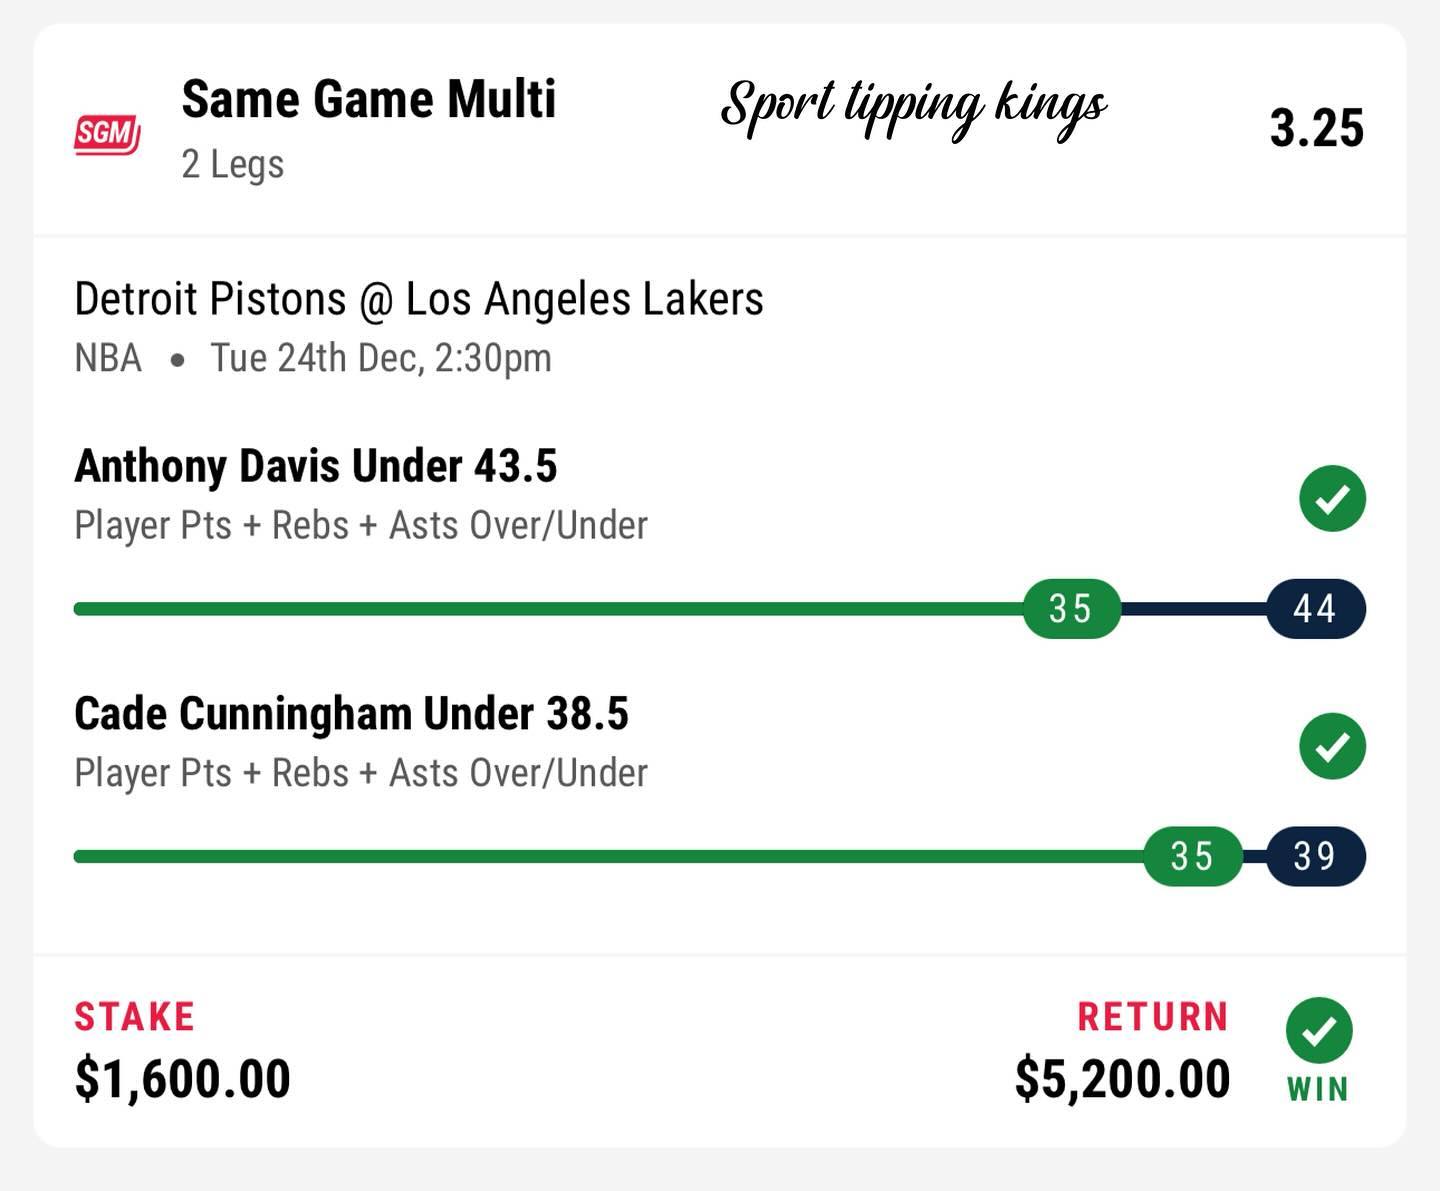Click the NBA Tue 24th Dec date line
The height and width of the screenshot is (1191, 1440).
(x=313, y=358)
